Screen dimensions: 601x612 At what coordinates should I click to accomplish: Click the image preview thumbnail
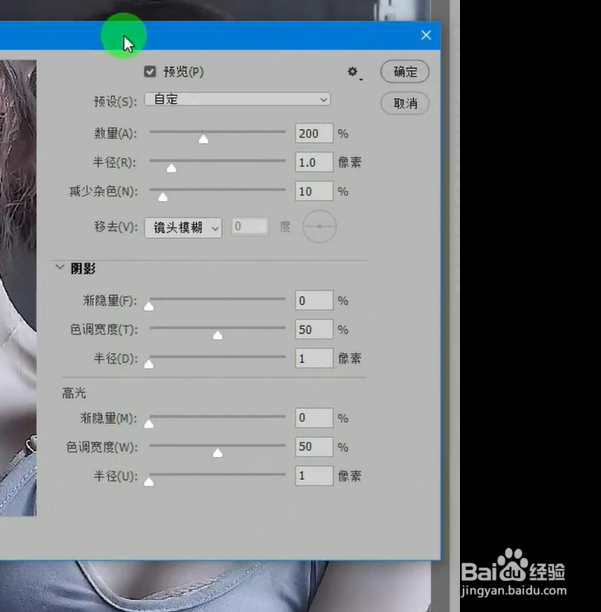[x=18, y=288]
